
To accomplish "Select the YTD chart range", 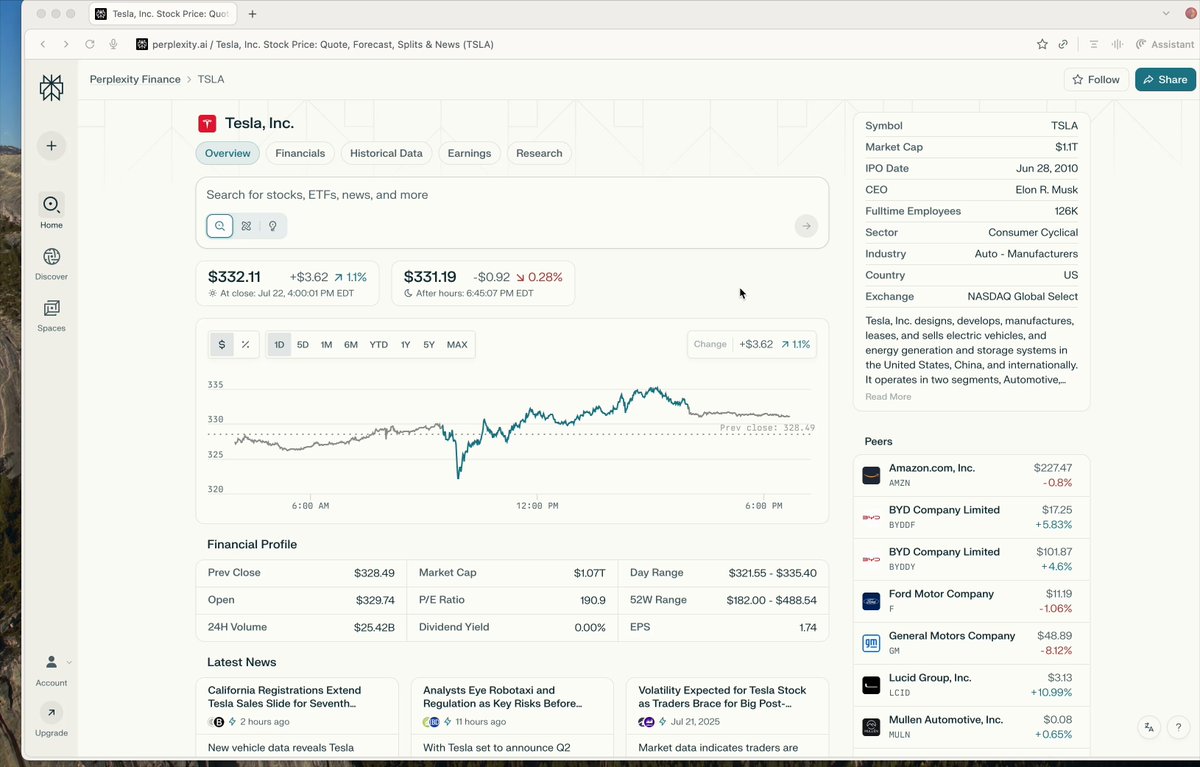I will point(378,344).
